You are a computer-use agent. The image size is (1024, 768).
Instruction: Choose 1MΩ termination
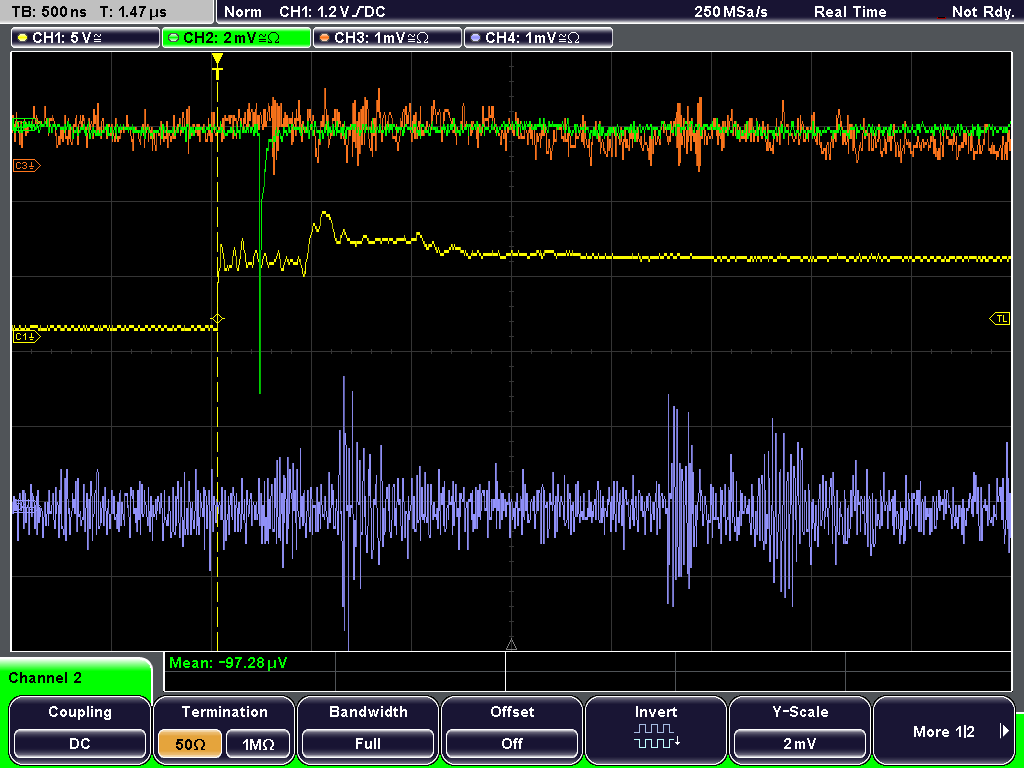[x=258, y=744]
